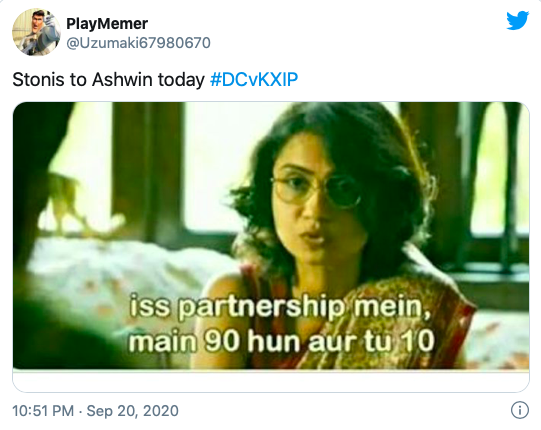The image size is (541, 430).
Task: Open PlayMemer's profile avatar
Action: [36, 32]
